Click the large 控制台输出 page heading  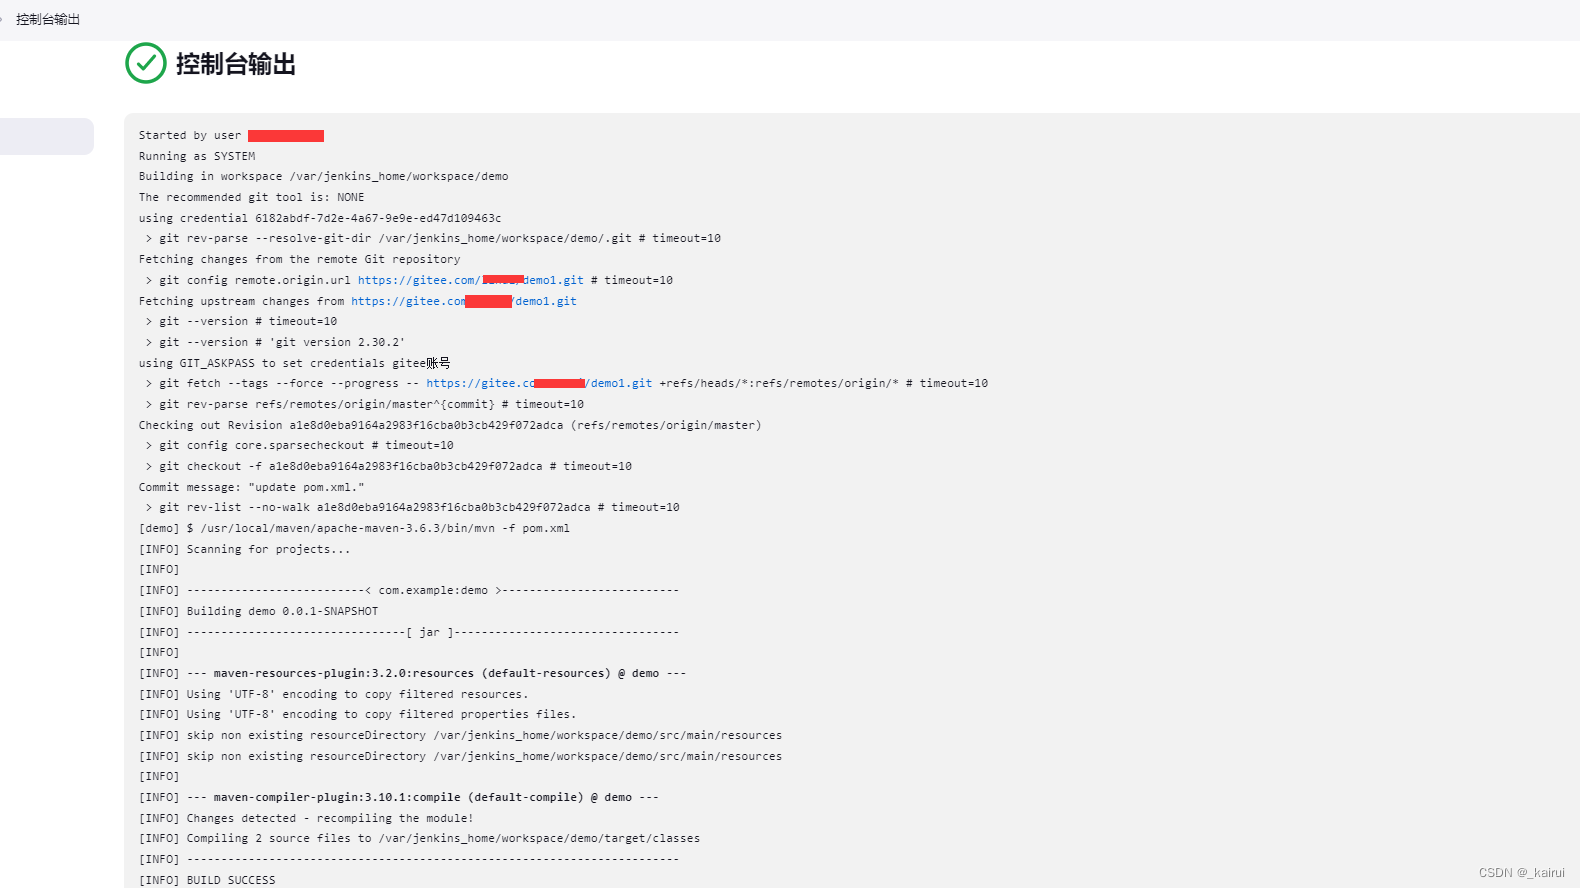pos(236,64)
